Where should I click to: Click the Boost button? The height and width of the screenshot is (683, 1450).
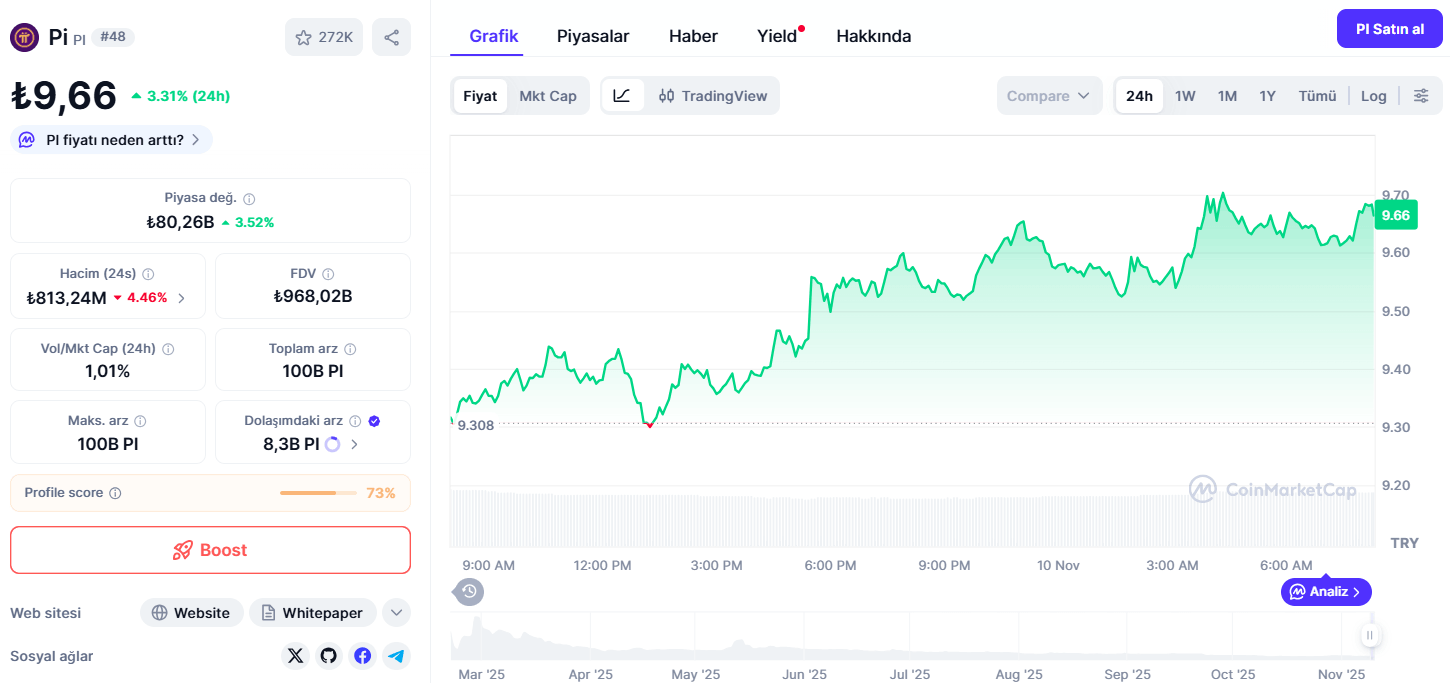210,550
